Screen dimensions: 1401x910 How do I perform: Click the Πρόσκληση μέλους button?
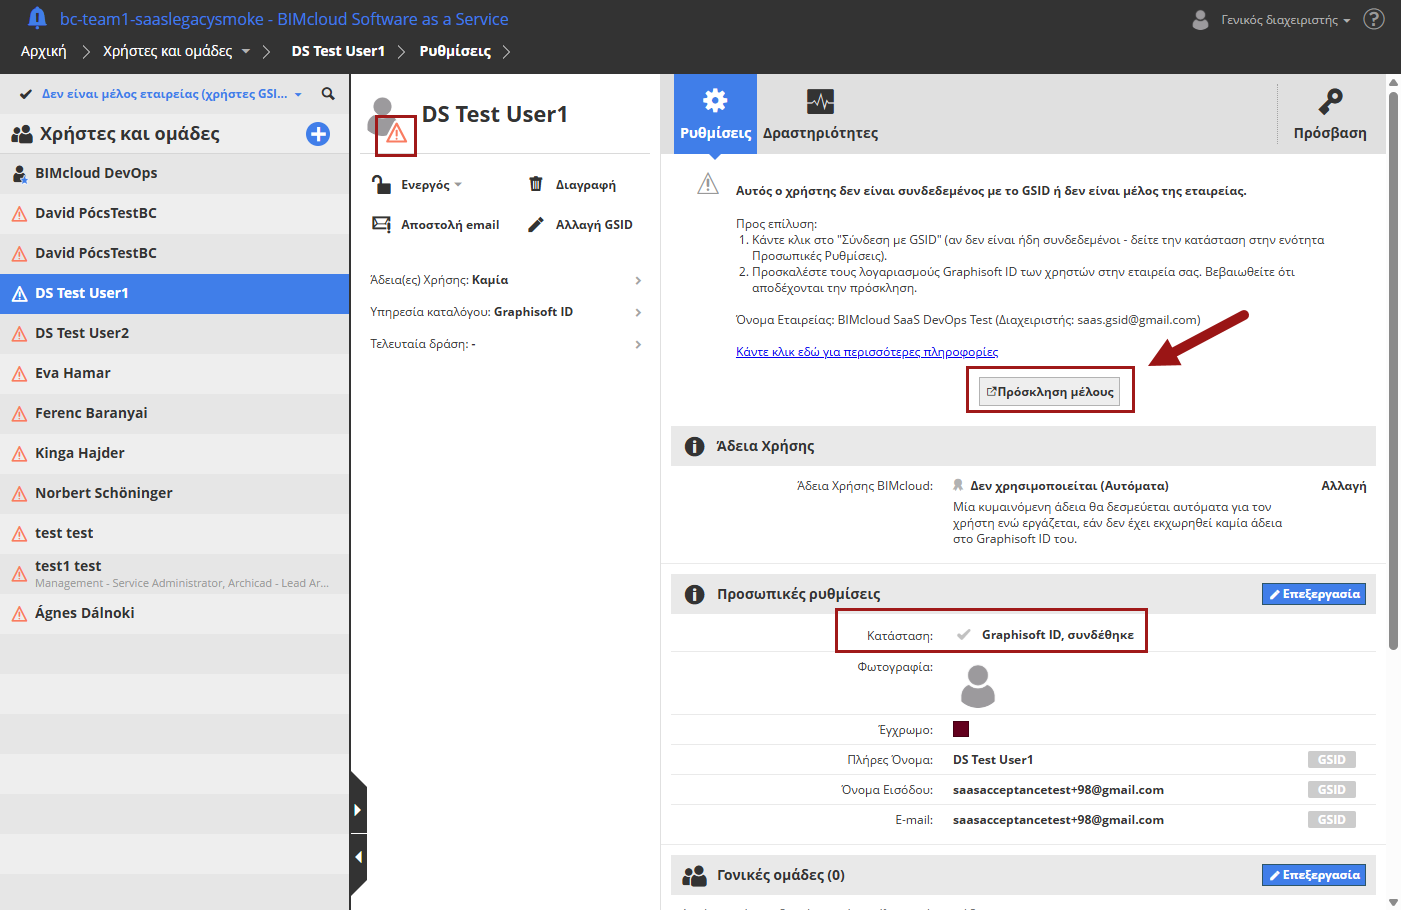point(1050,392)
